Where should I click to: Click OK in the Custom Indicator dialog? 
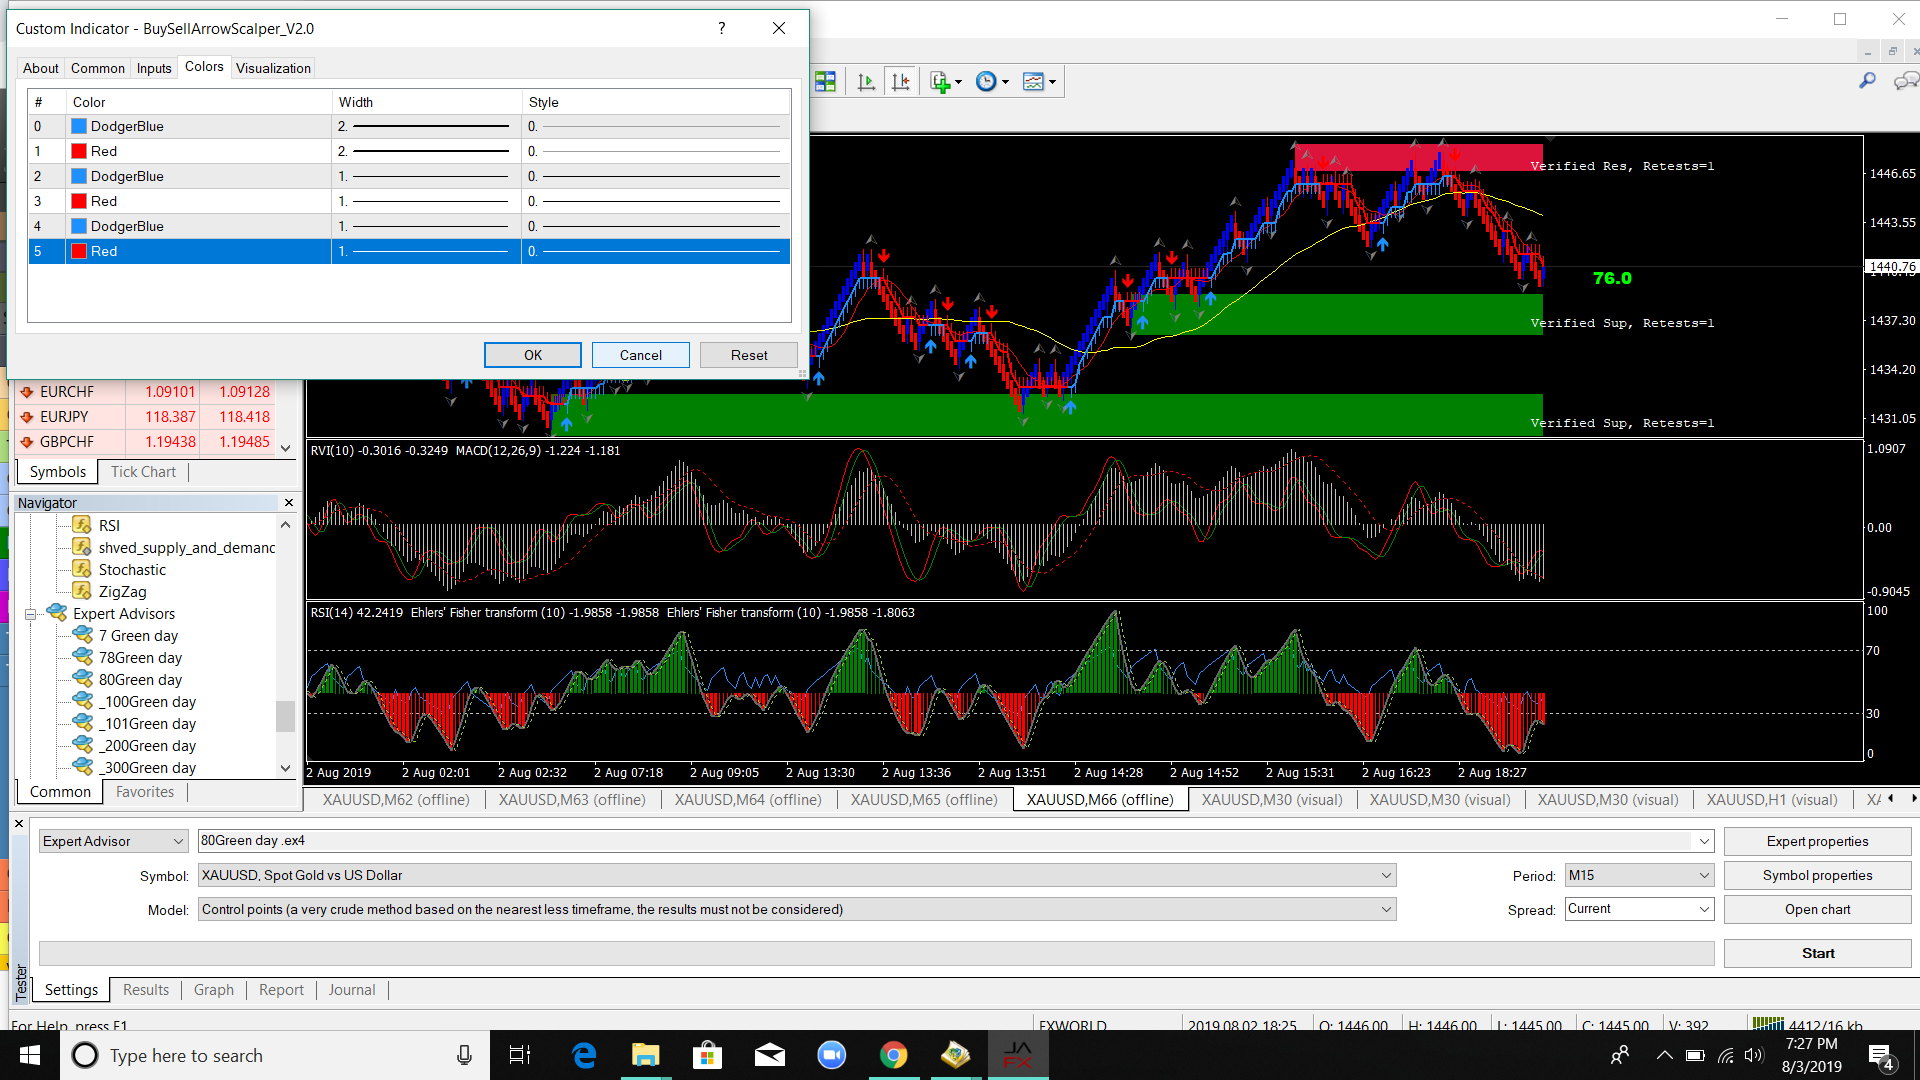click(533, 355)
